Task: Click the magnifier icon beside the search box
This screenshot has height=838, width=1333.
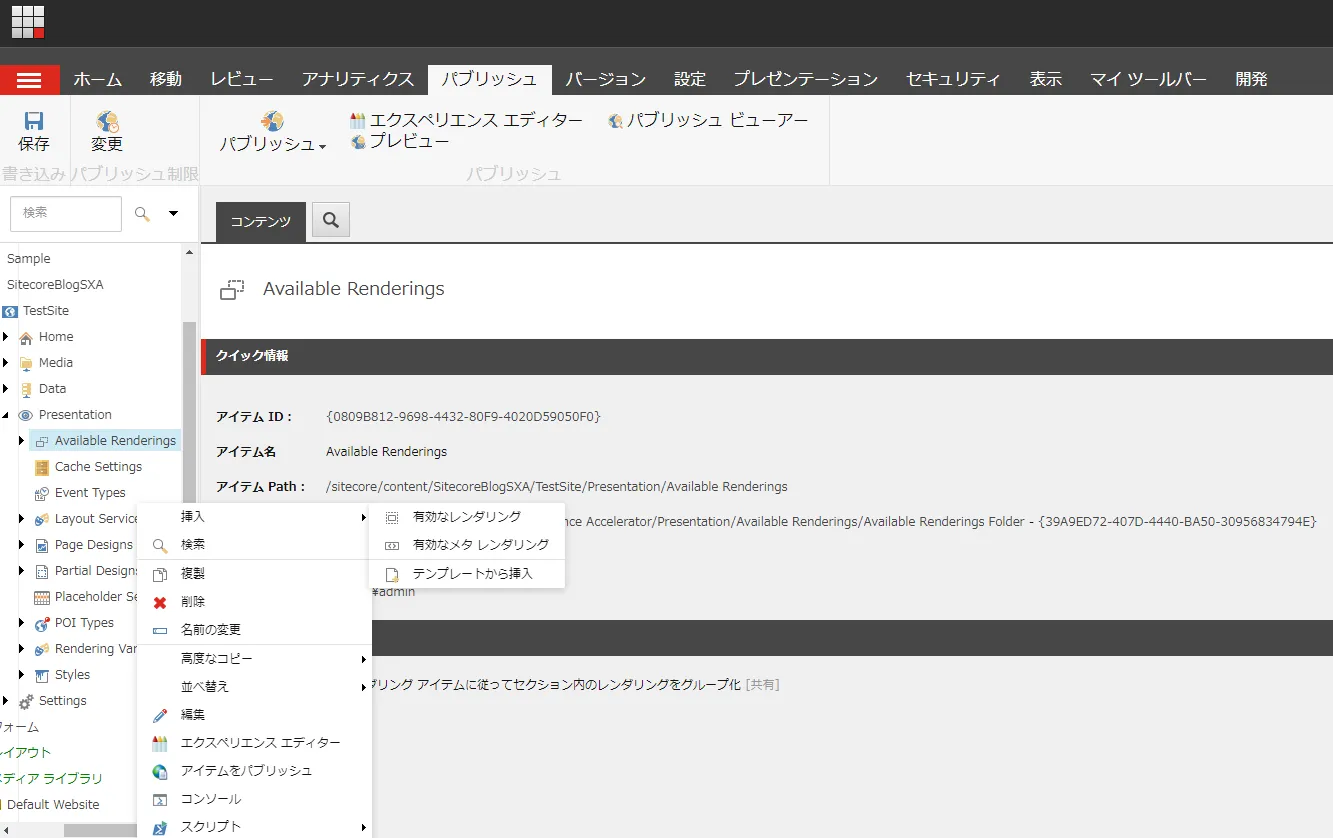Action: tap(143, 213)
